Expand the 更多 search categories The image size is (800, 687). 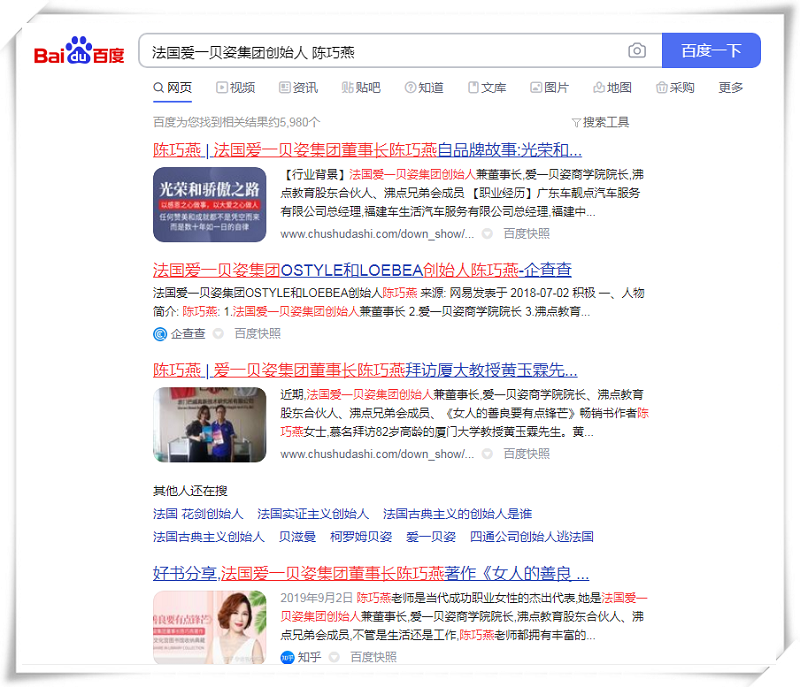730,88
